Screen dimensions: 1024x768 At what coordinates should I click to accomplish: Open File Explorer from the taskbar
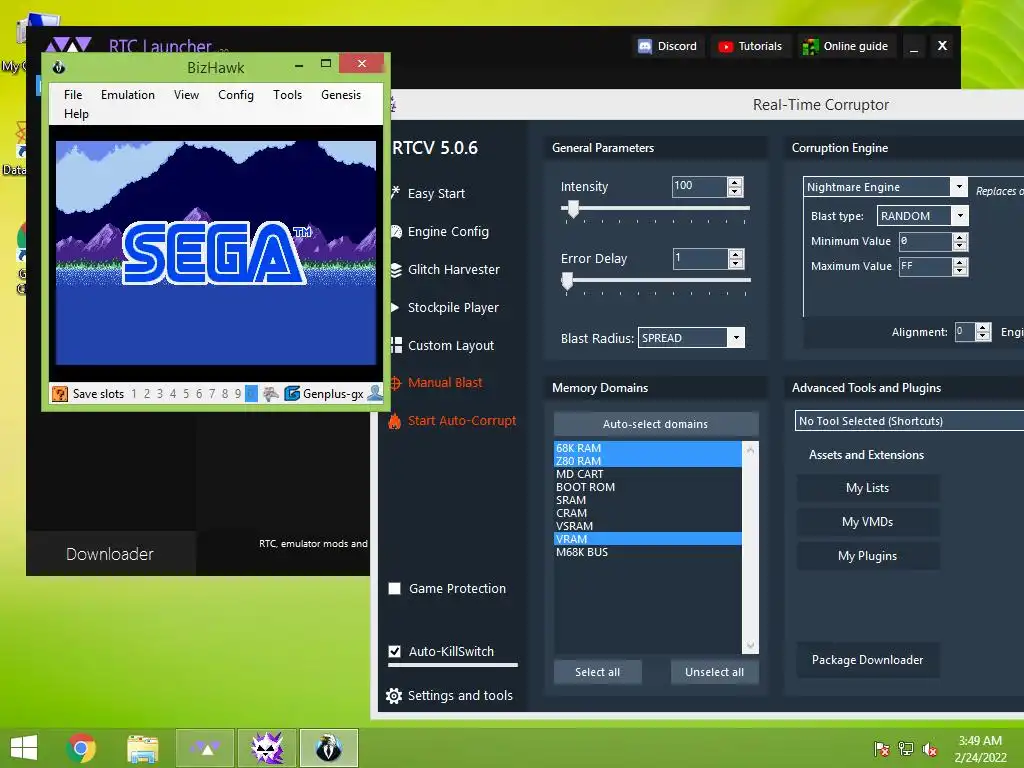click(x=142, y=748)
